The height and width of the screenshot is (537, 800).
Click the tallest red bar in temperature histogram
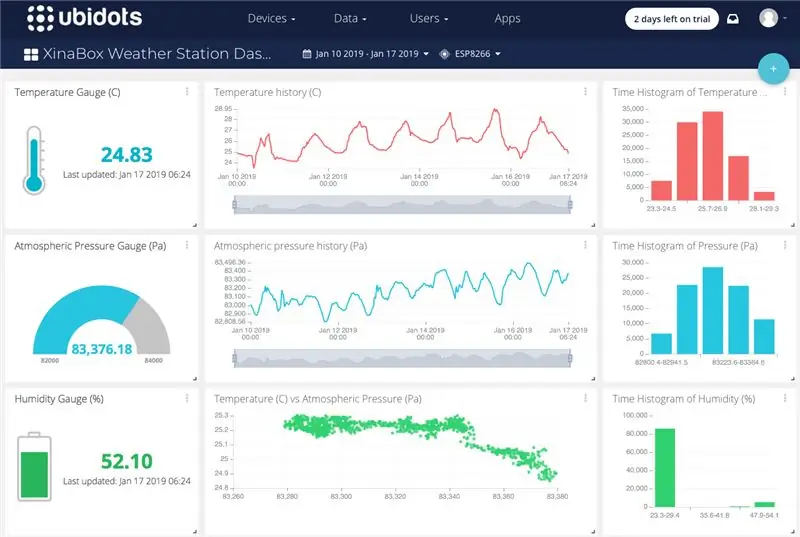coord(713,156)
